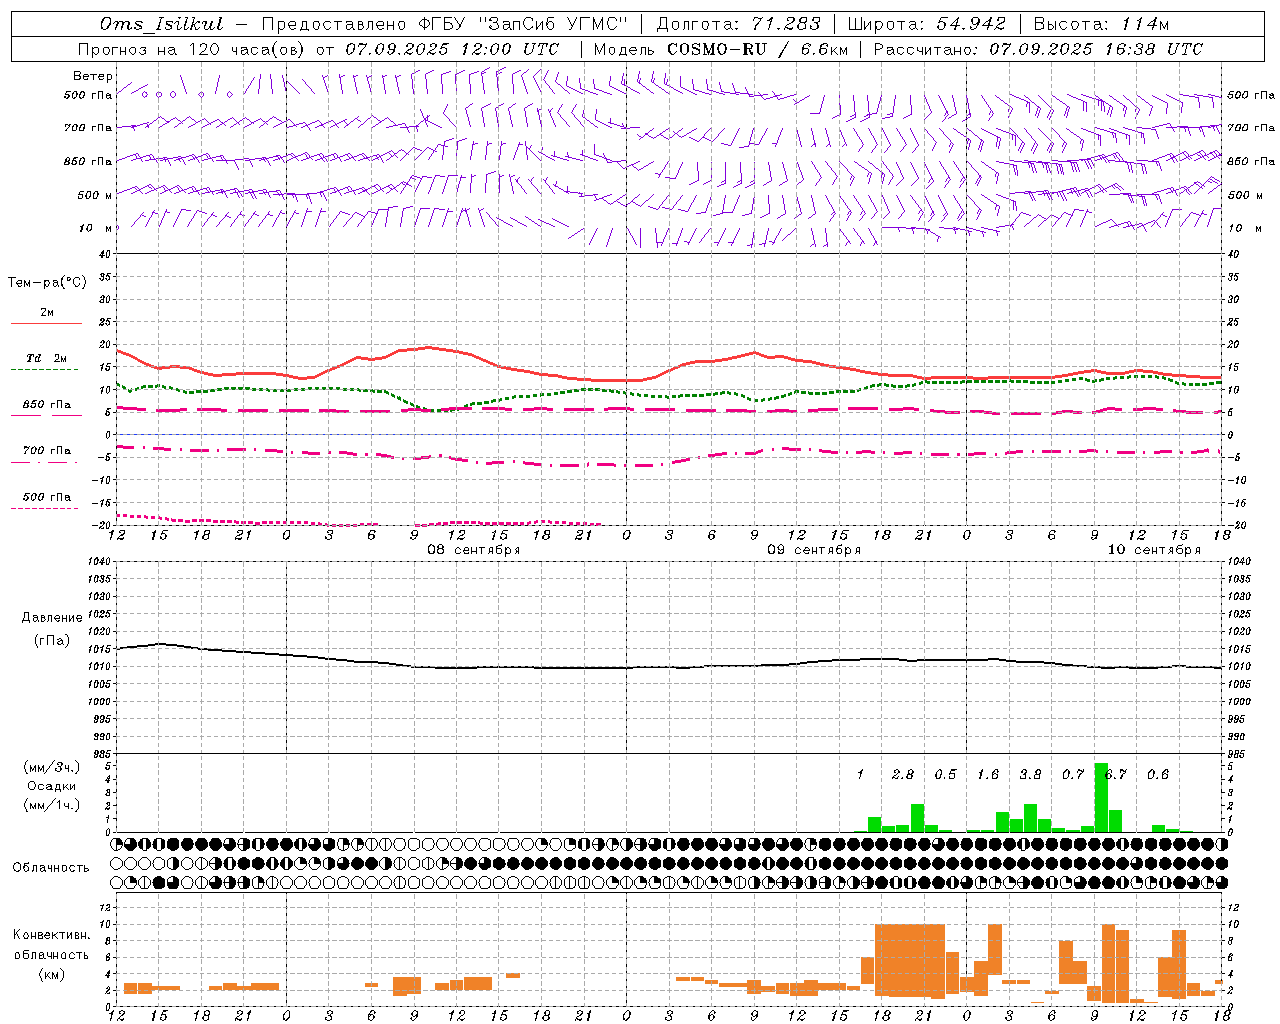Image resolution: width=1280 pixels, height=1024 pixels.
Task: Click the 0.5 precipitation total value
Action: click(945, 774)
